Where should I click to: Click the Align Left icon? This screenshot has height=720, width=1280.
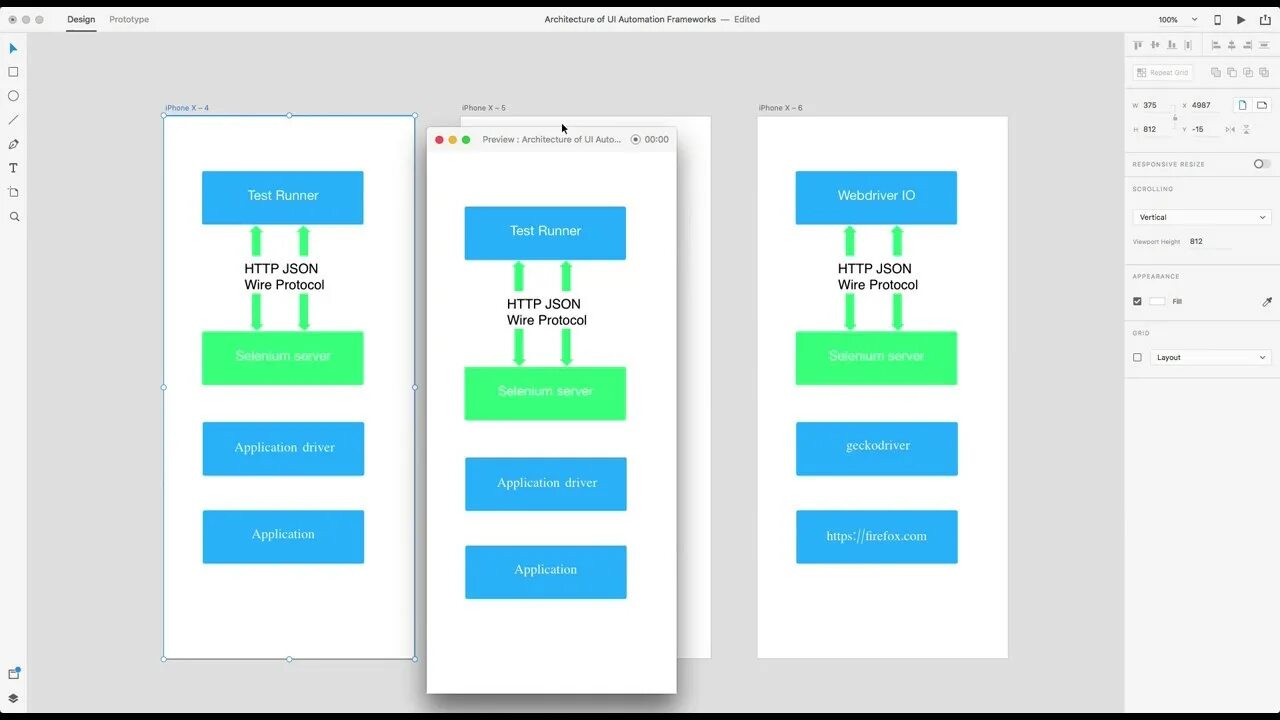(1216, 45)
